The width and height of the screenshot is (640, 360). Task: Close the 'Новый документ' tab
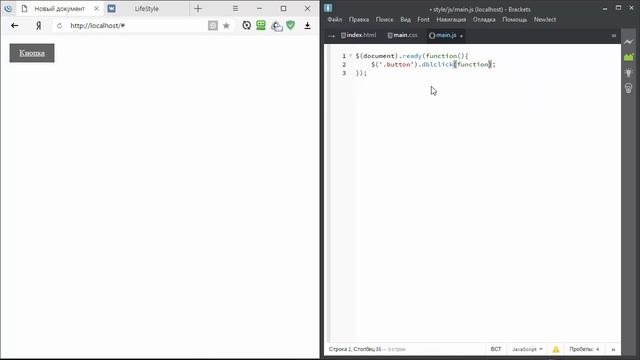coord(96,9)
